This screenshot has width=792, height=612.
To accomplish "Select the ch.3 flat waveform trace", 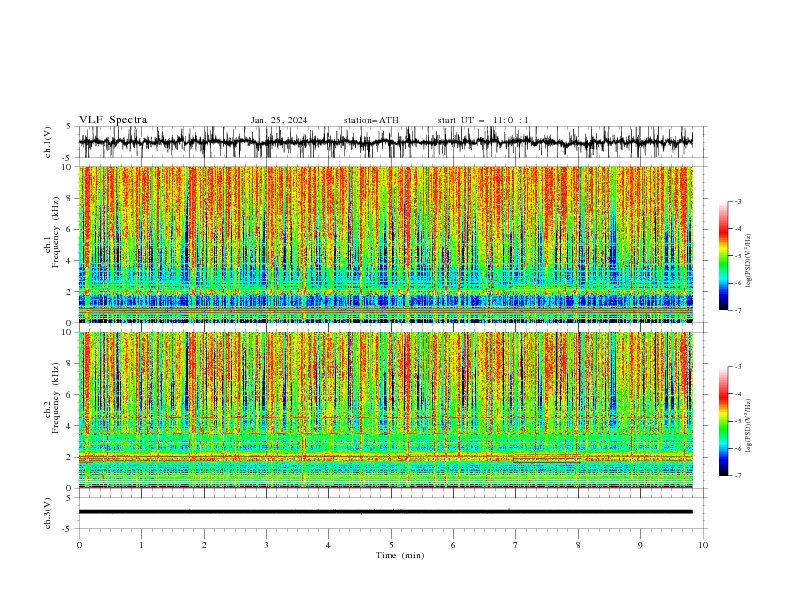I will click(386, 512).
